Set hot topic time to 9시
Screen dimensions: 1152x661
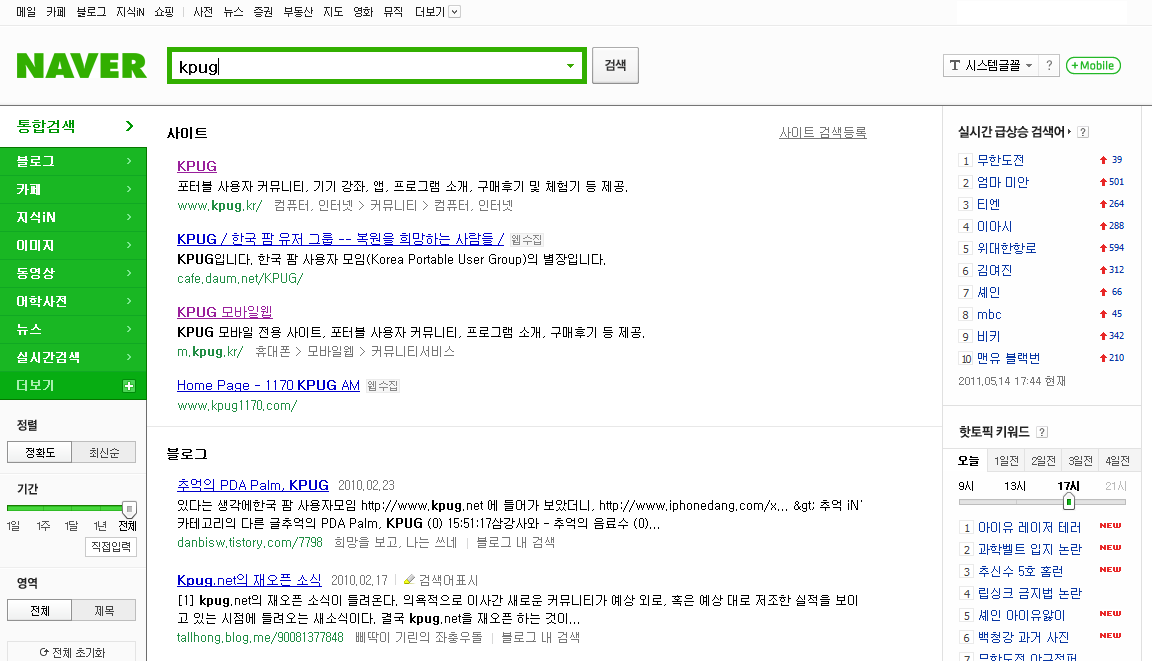click(965, 486)
